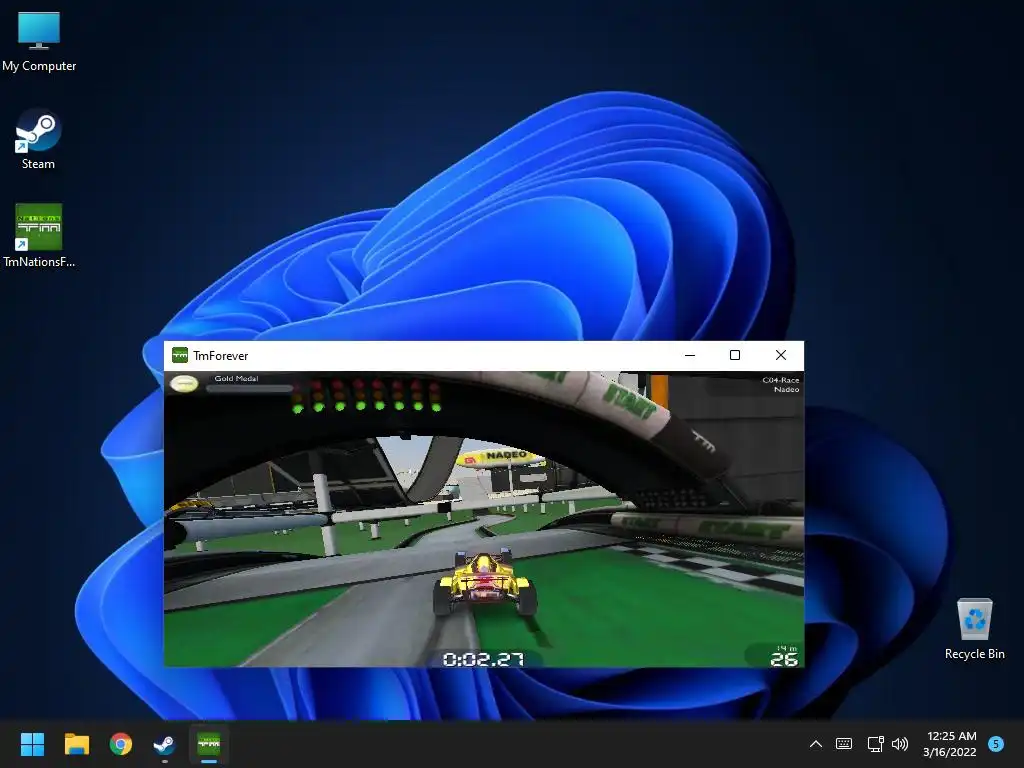This screenshot has width=1024, height=768.
Task: Close the TmForever window
Action: coord(780,355)
